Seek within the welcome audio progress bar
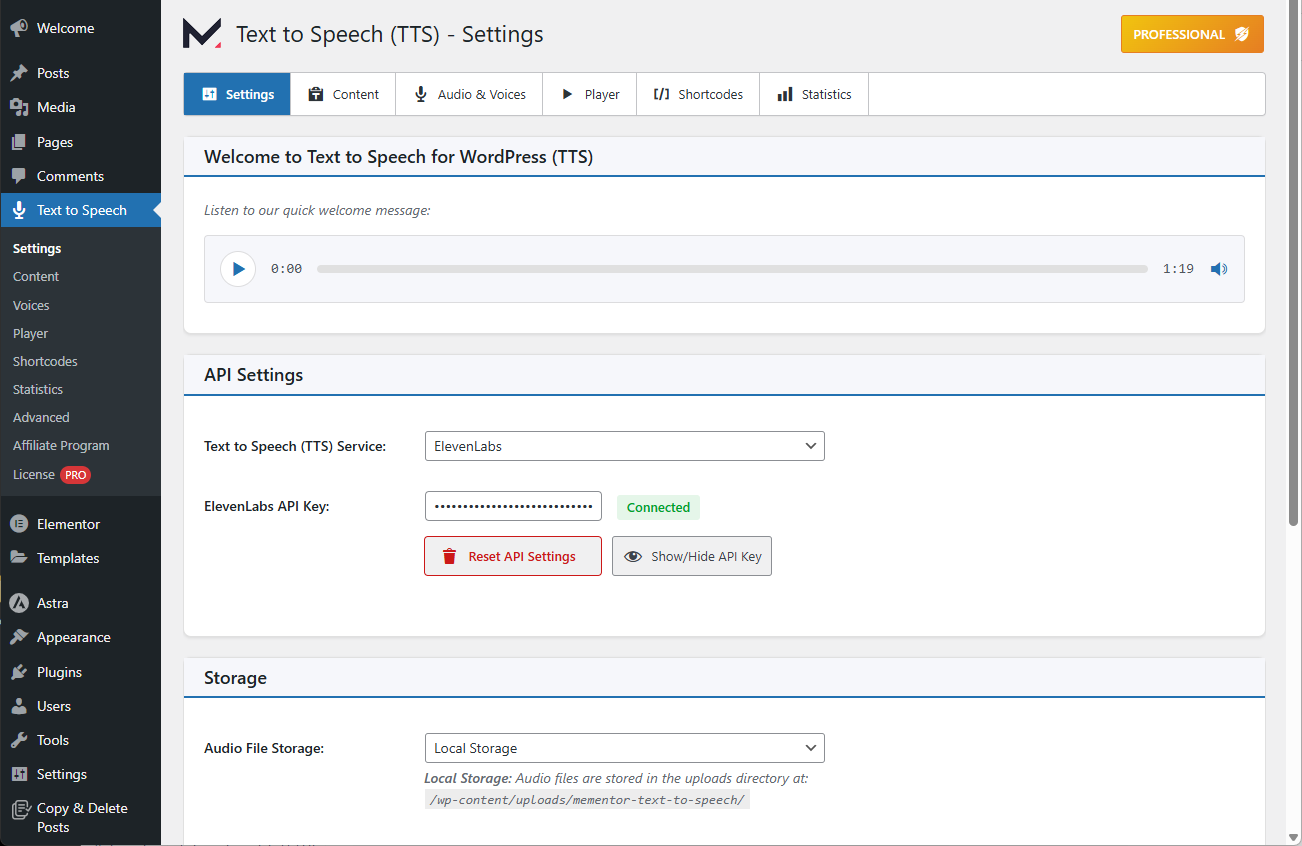The height and width of the screenshot is (846, 1302). click(732, 269)
